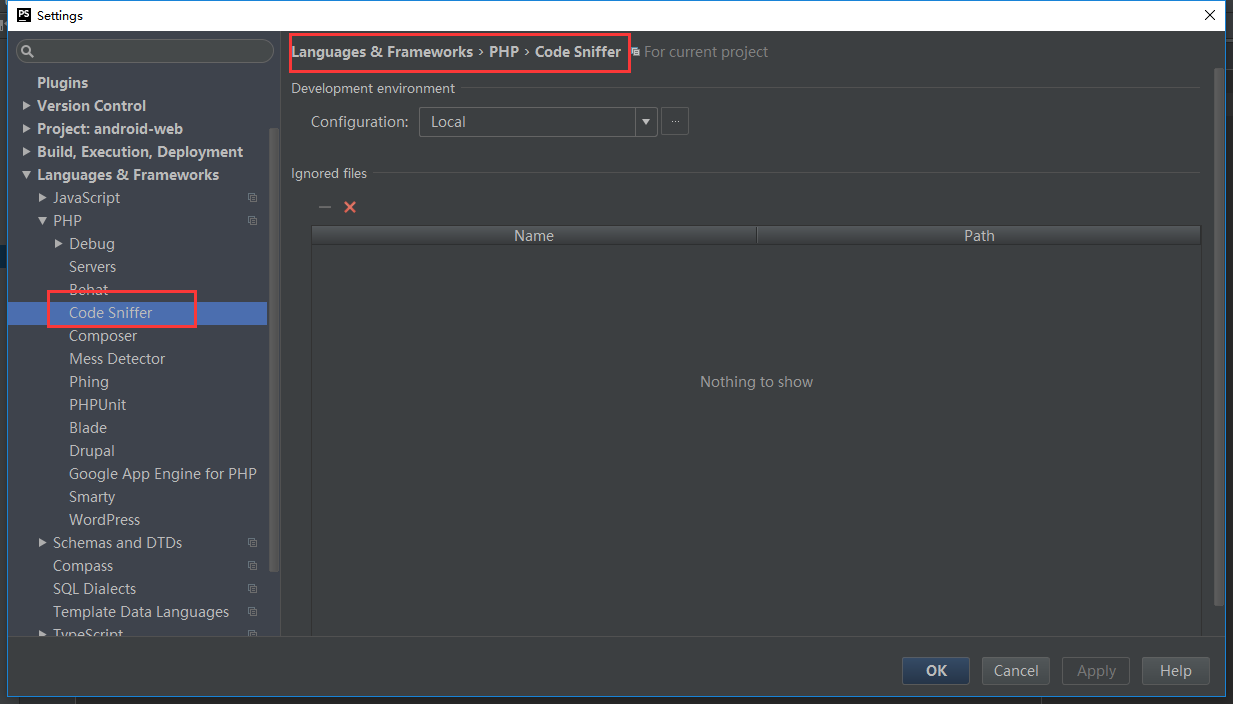Collapse the Languages & Frameworks arrow
This screenshot has height=704, width=1233.
click(26, 175)
